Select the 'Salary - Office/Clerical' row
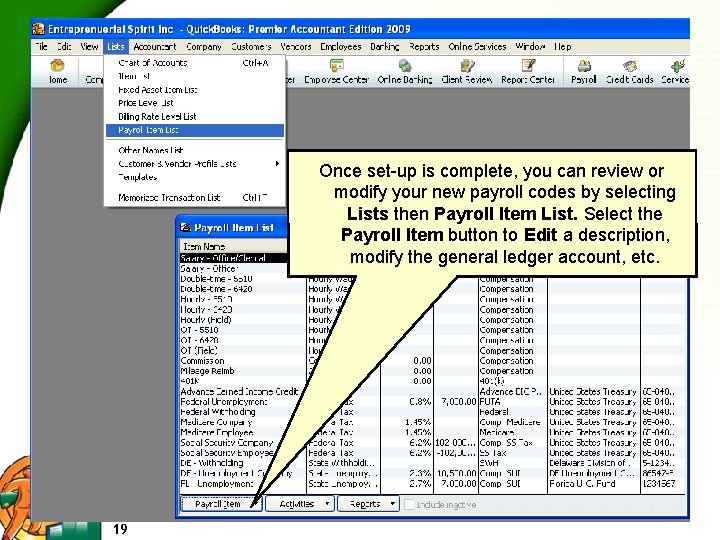The width and height of the screenshot is (720, 540). 233,258
